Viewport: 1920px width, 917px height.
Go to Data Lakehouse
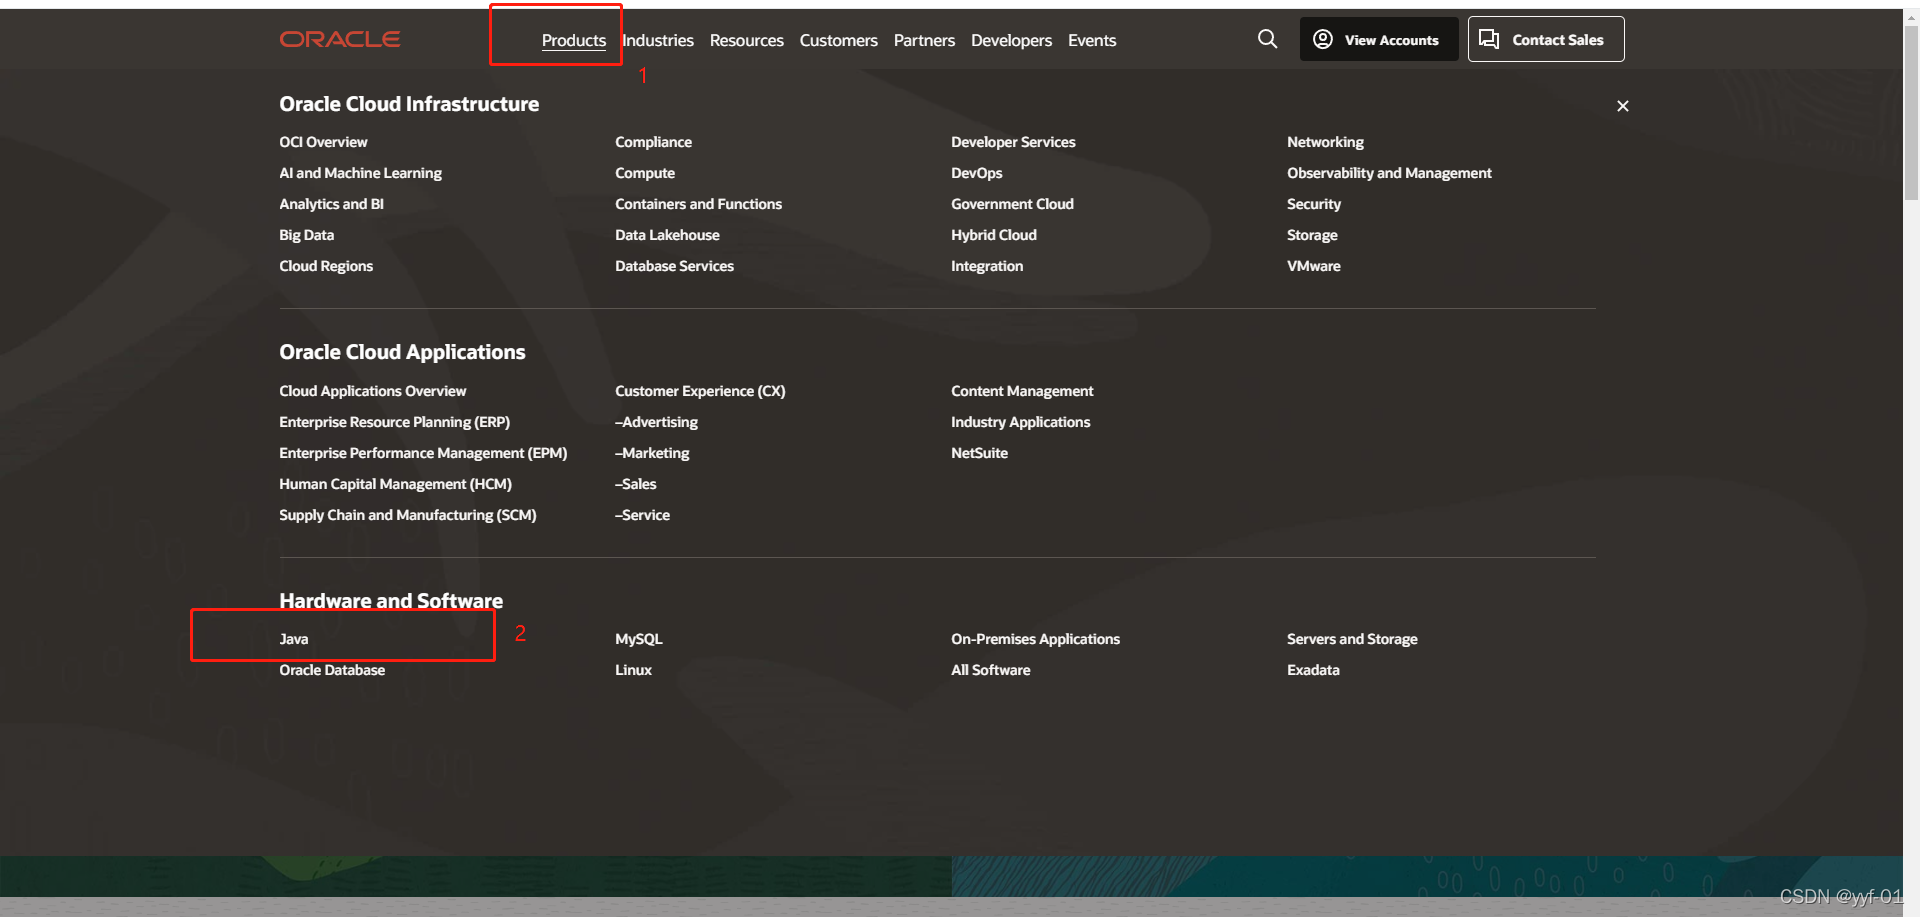pyautogui.click(x=667, y=235)
